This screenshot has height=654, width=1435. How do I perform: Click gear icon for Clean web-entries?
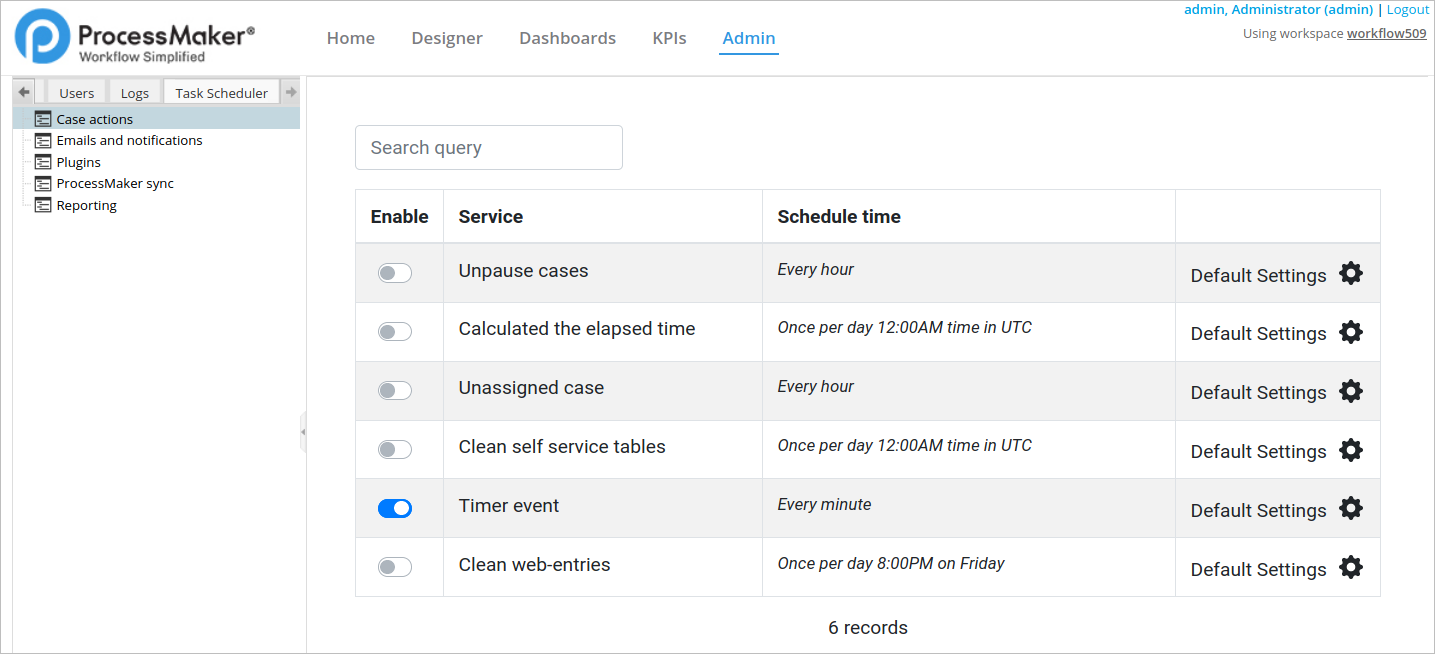point(1350,568)
